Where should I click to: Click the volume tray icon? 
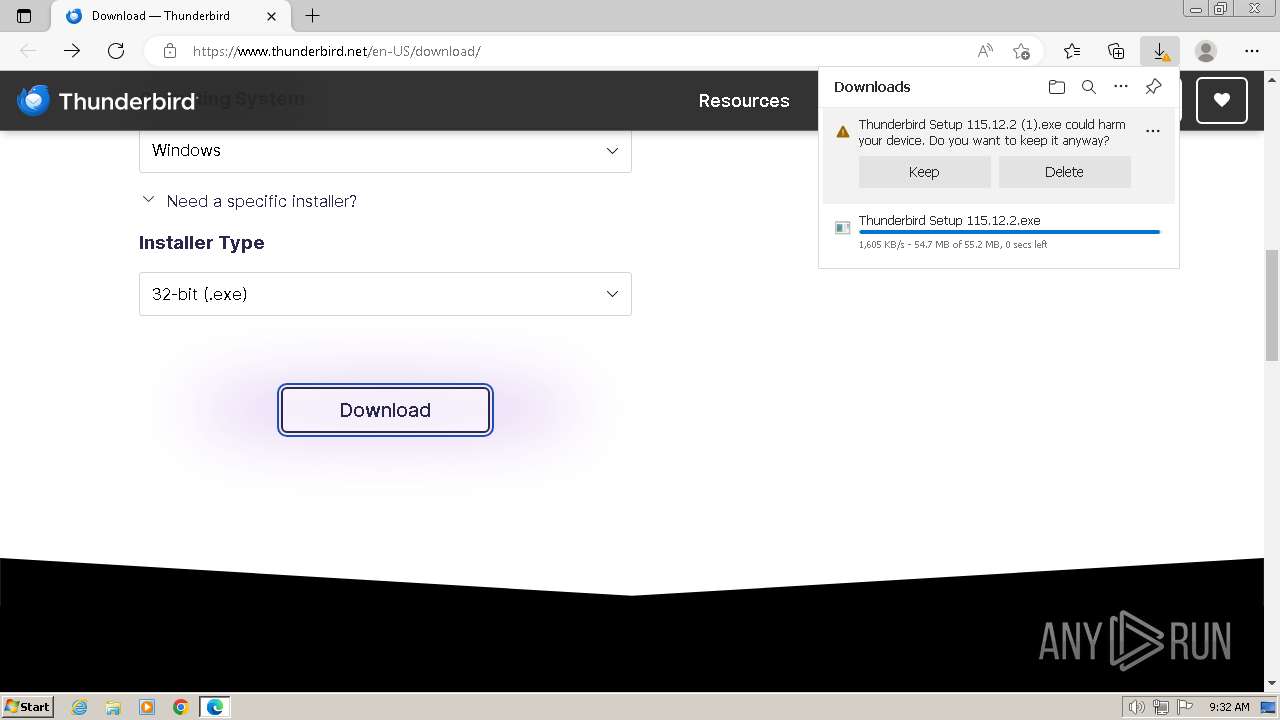pos(1138,707)
